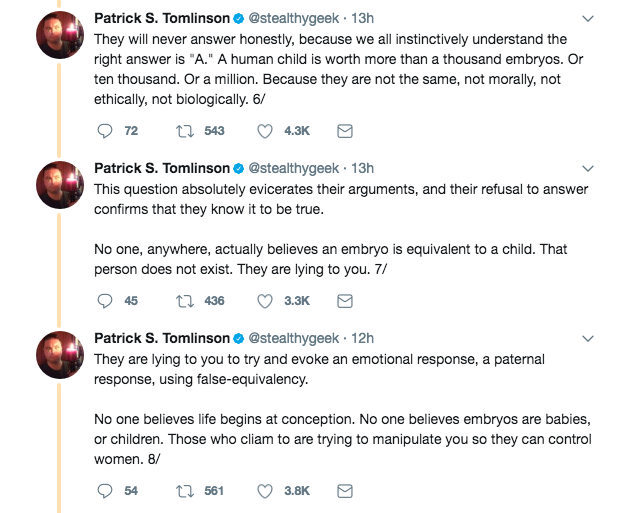Send tweet 6/ via direct message

point(344,131)
